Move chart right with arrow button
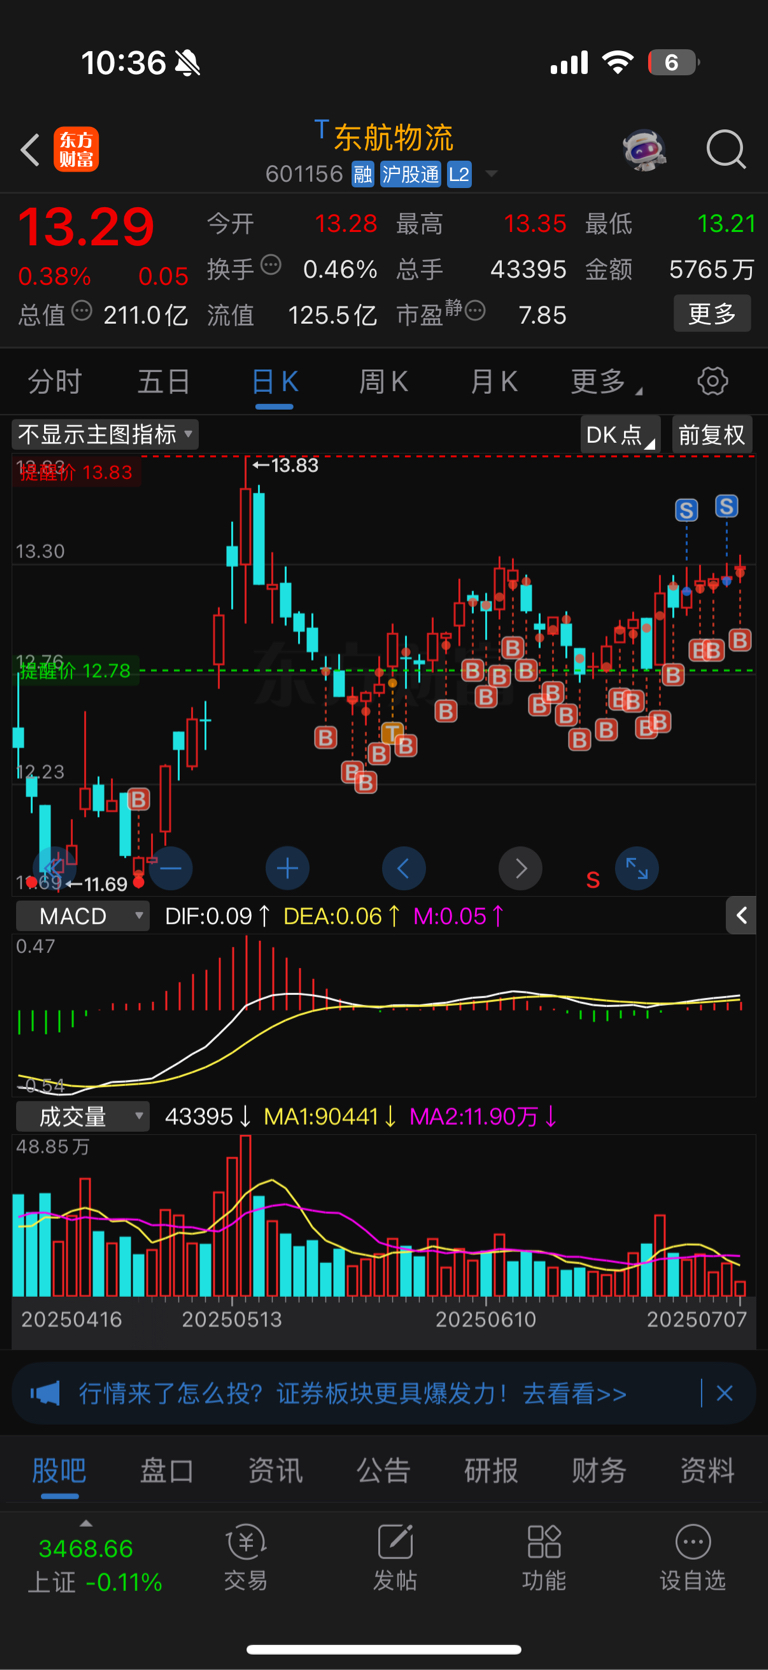The width and height of the screenshot is (768, 1670). [x=520, y=868]
